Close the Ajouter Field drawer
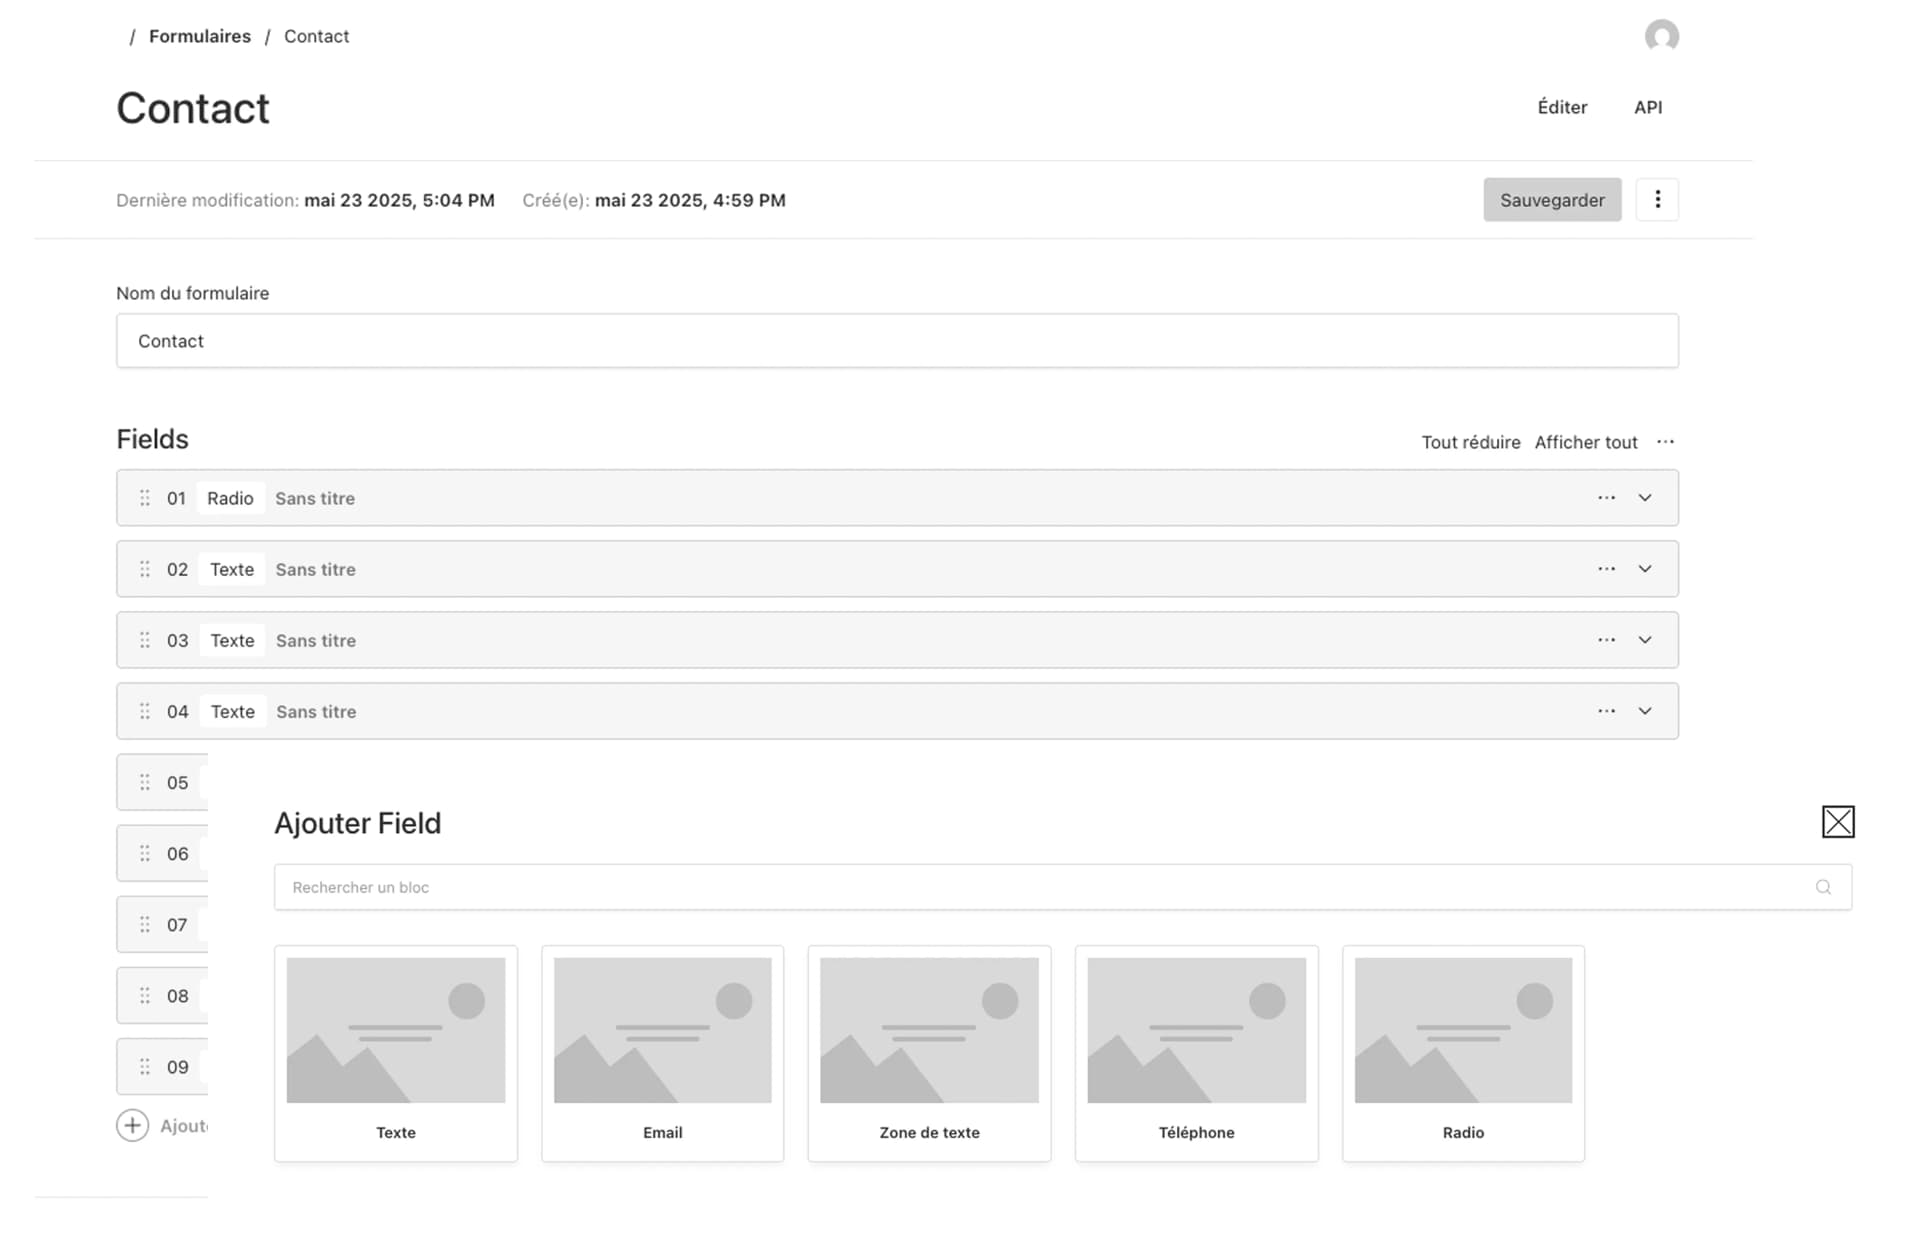Screen dimensions: 1920x1247 [1837, 822]
